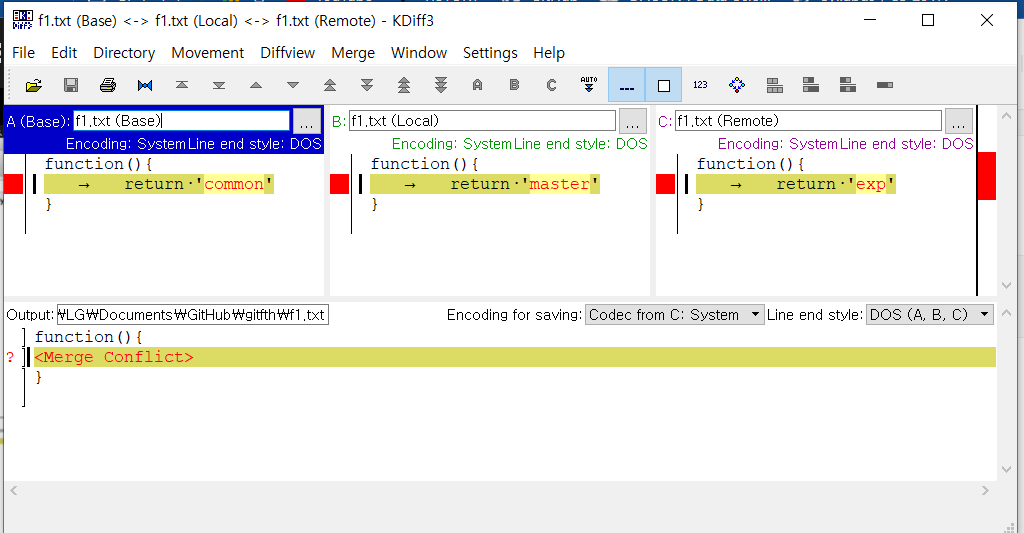The image size is (1024, 533).
Task: Toggle the first window layout icon after the arrows icon
Action: coord(775,85)
